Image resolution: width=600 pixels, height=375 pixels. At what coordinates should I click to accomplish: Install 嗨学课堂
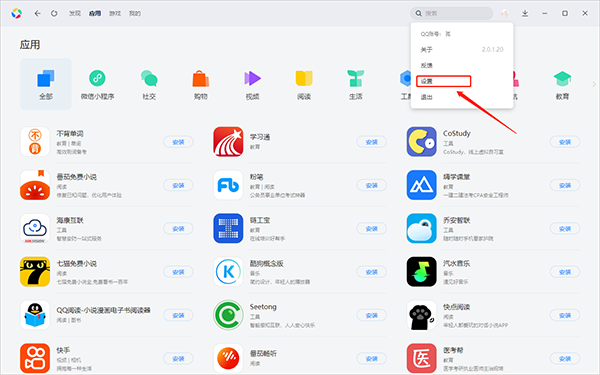pyautogui.click(x=565, y=185)
